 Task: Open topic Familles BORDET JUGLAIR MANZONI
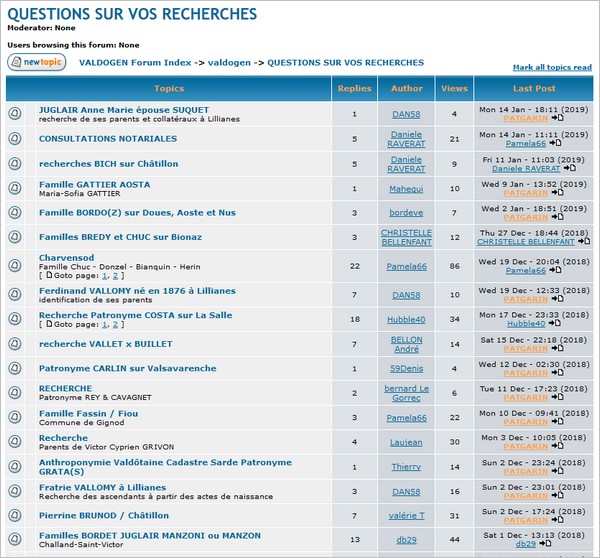point(150,536)
